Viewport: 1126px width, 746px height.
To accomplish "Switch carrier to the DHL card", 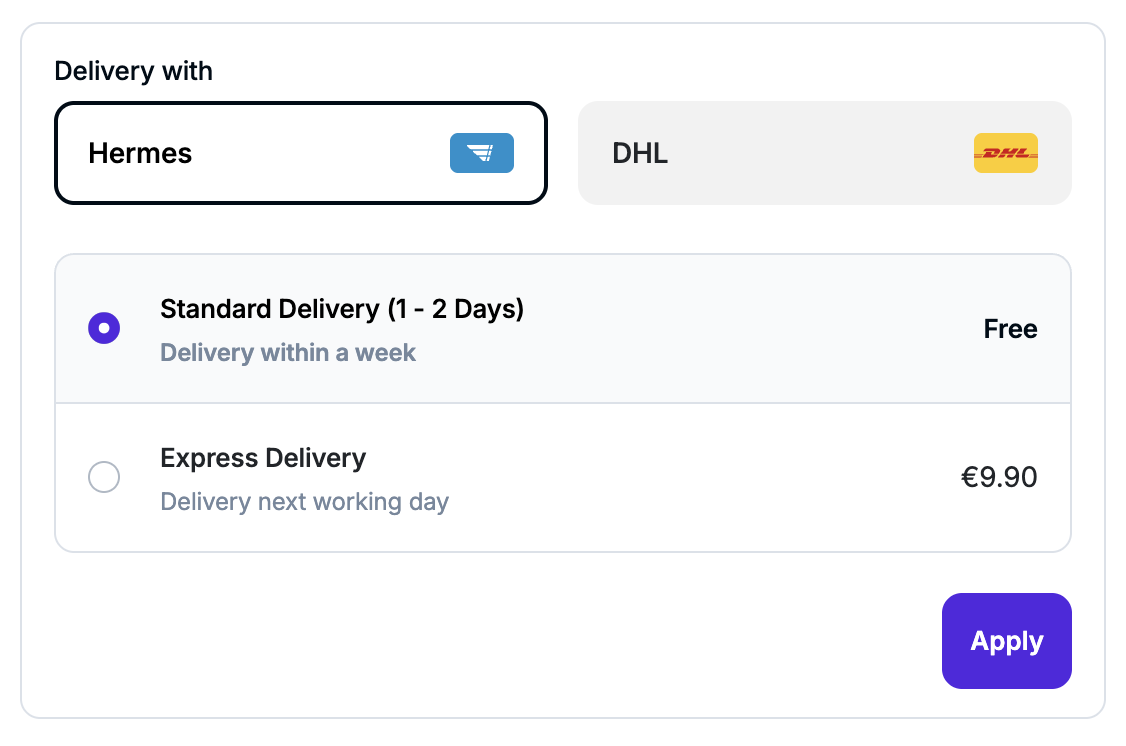I will click(x=824, y=153).
